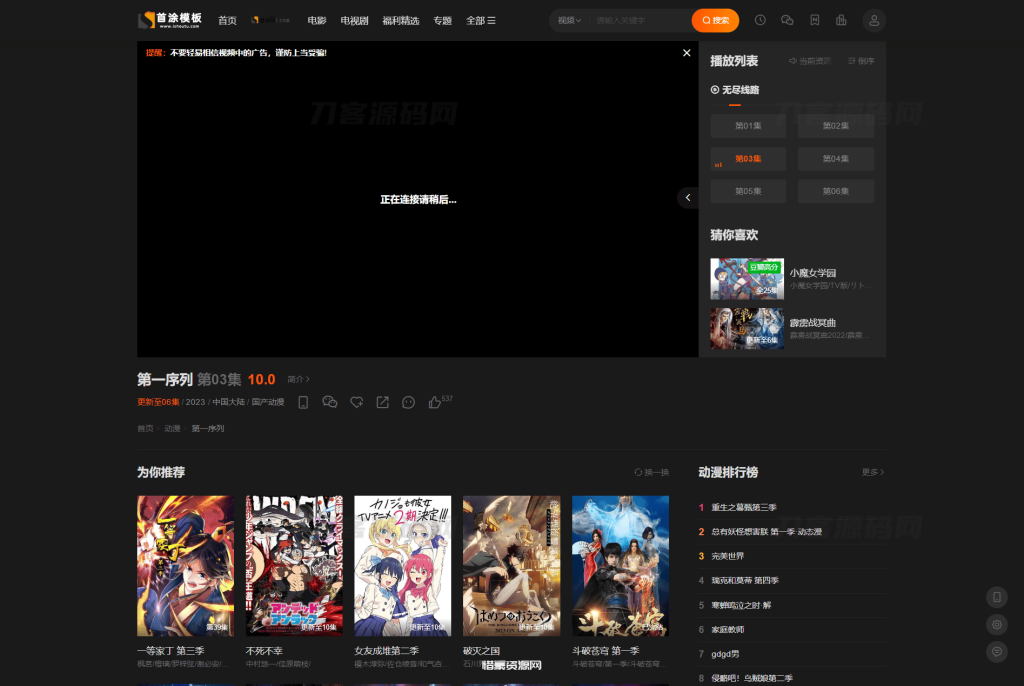The image size is (1024, 686).
Task: Expand the 简介 synopsis section
Action: pyautogui.click(x=297, y=379)
